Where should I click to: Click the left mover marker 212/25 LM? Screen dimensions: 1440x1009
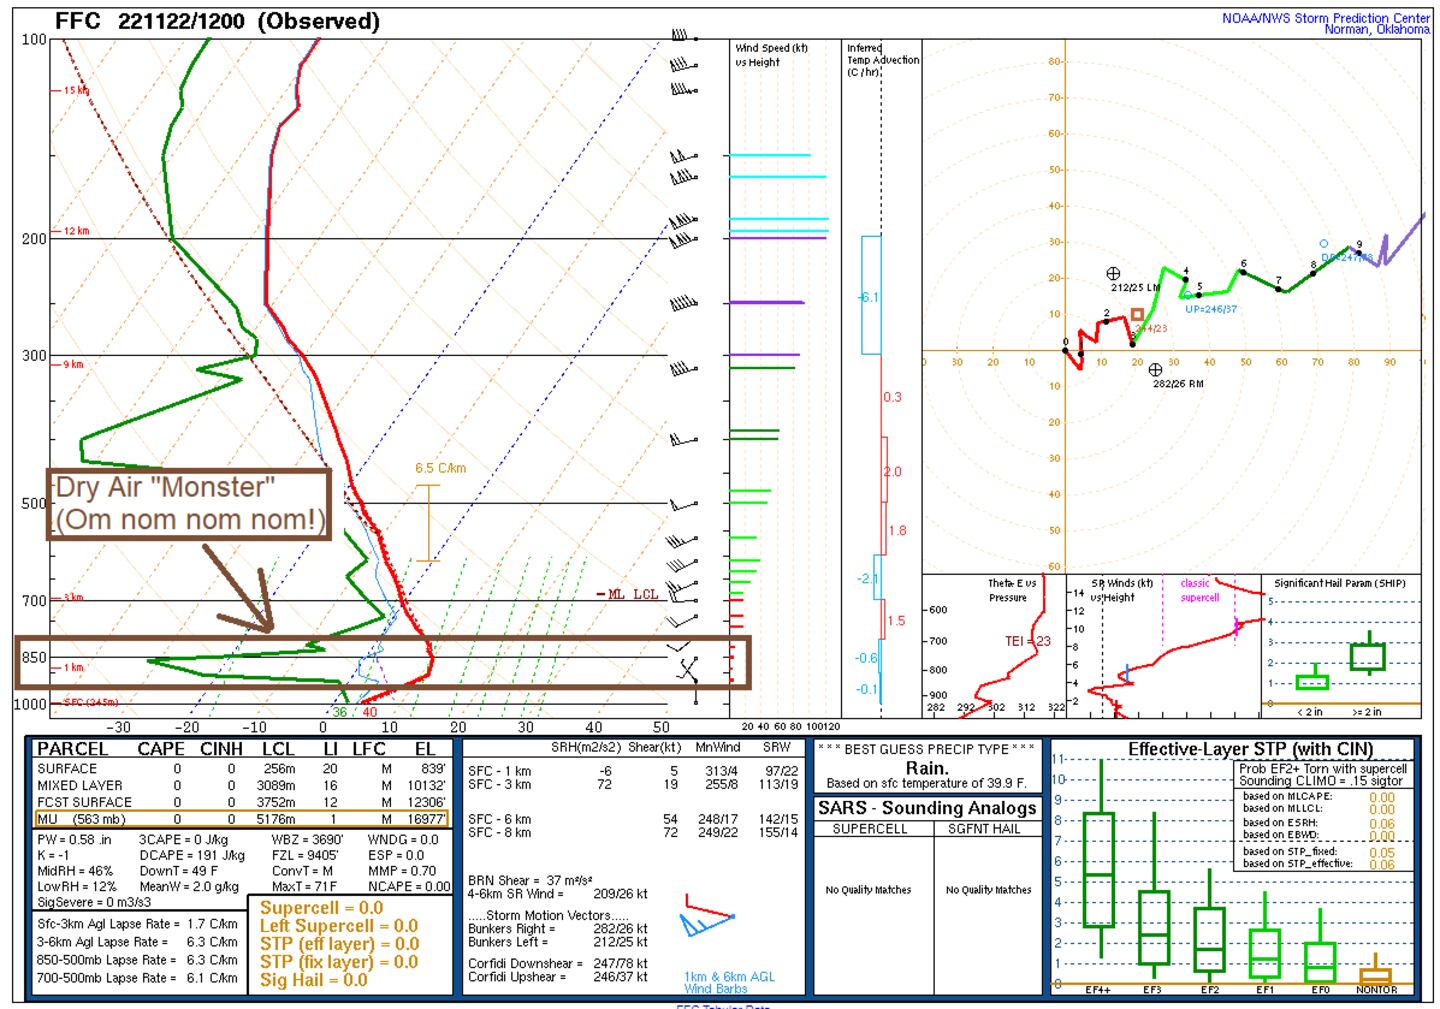click(1113, 274)
